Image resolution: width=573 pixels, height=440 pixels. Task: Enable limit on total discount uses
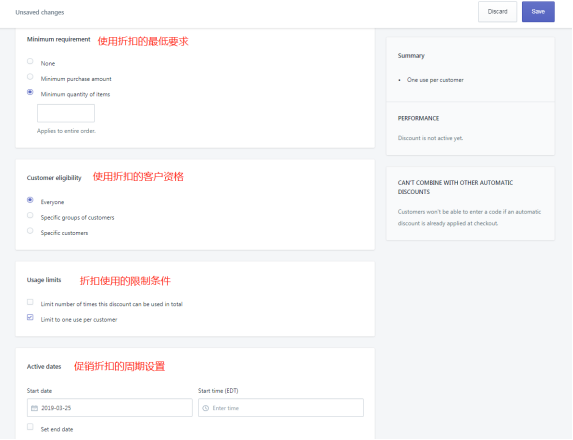point(30,302)
